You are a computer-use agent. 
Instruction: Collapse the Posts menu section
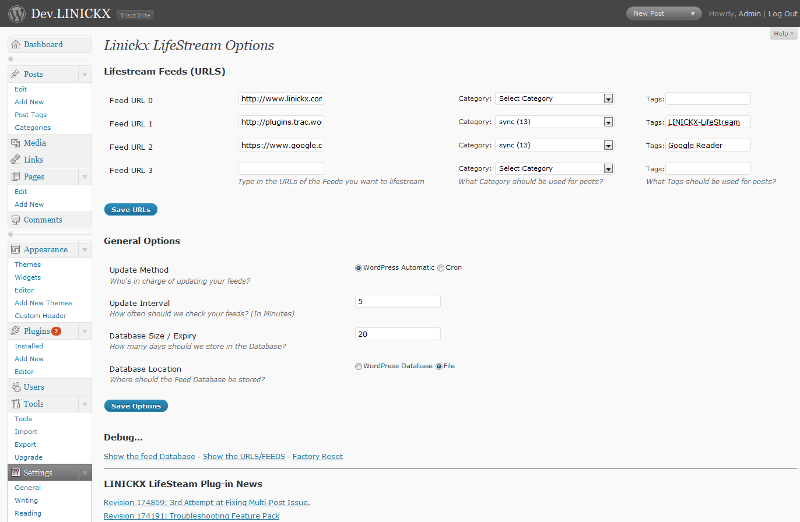(85, 74)
